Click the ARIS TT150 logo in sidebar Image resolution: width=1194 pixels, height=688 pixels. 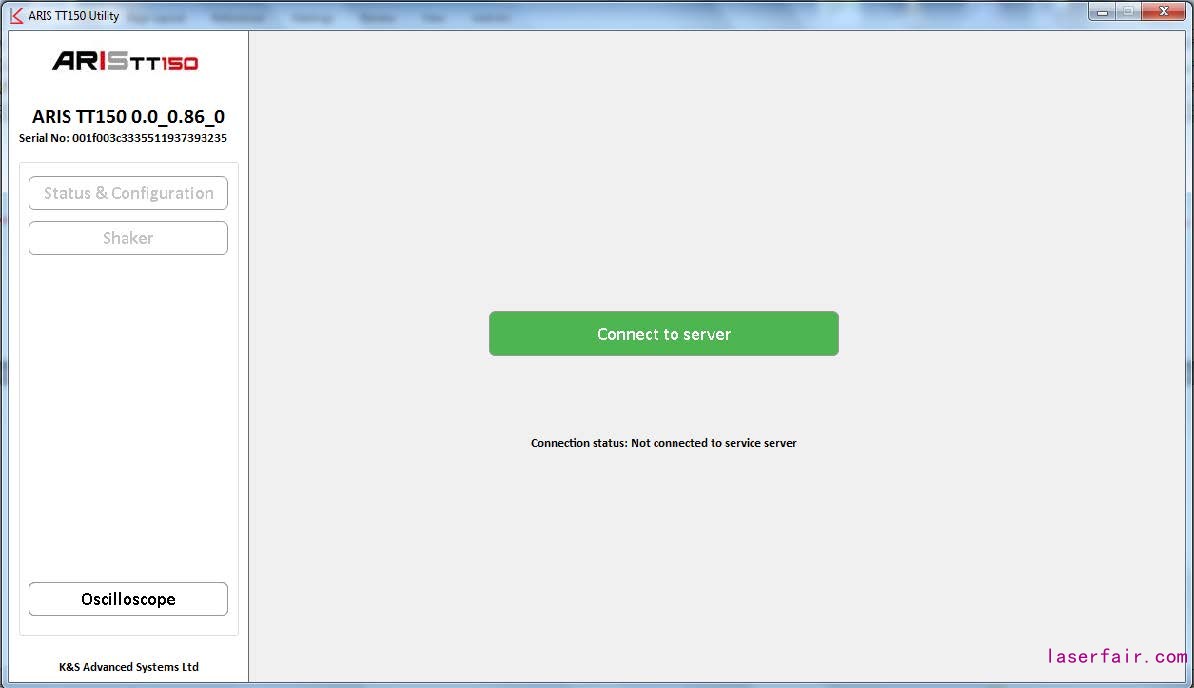click(x=125, y=62)
